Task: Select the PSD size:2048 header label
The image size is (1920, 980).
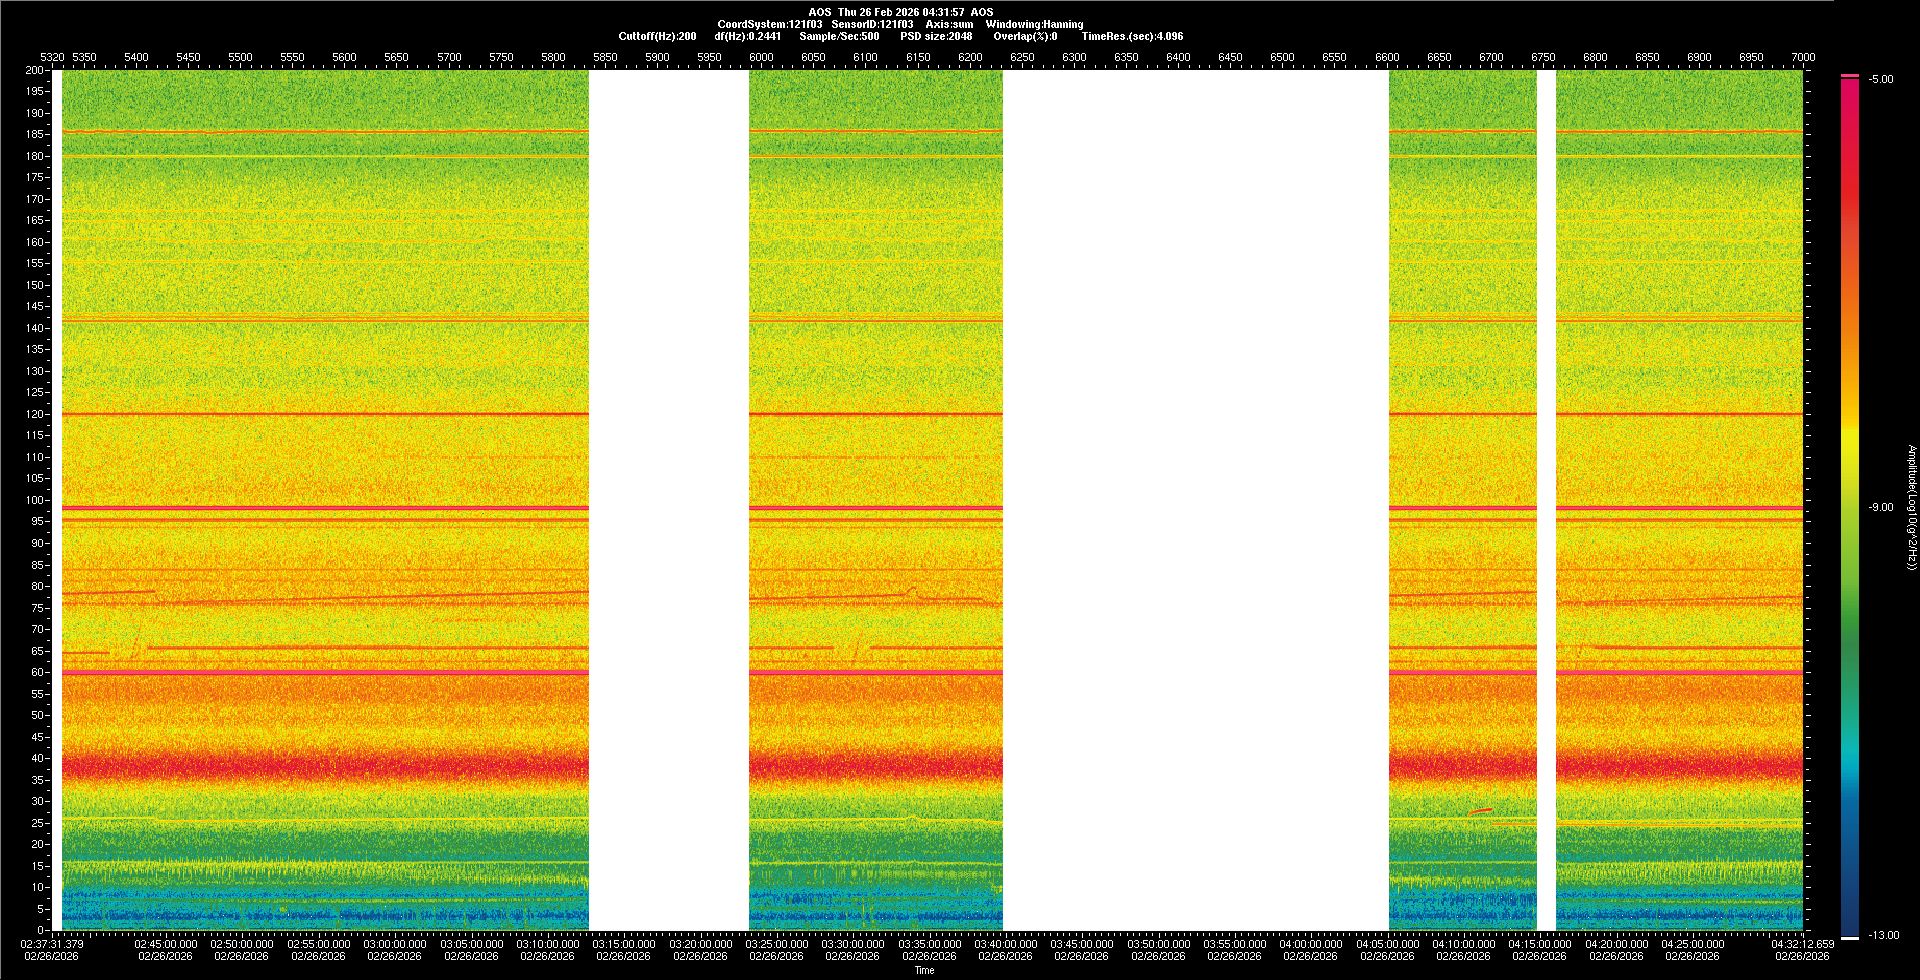Action: tap(936, 36)
